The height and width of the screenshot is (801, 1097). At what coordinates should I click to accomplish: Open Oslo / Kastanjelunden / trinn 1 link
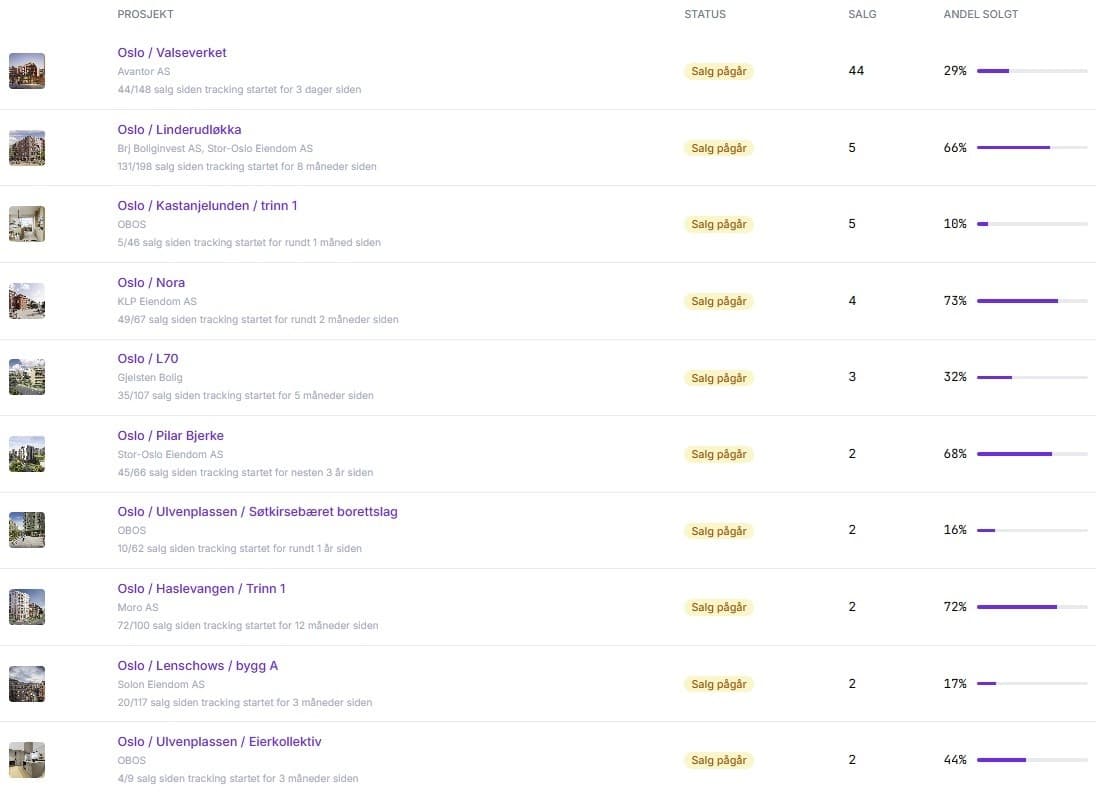[x=207, y=206]
